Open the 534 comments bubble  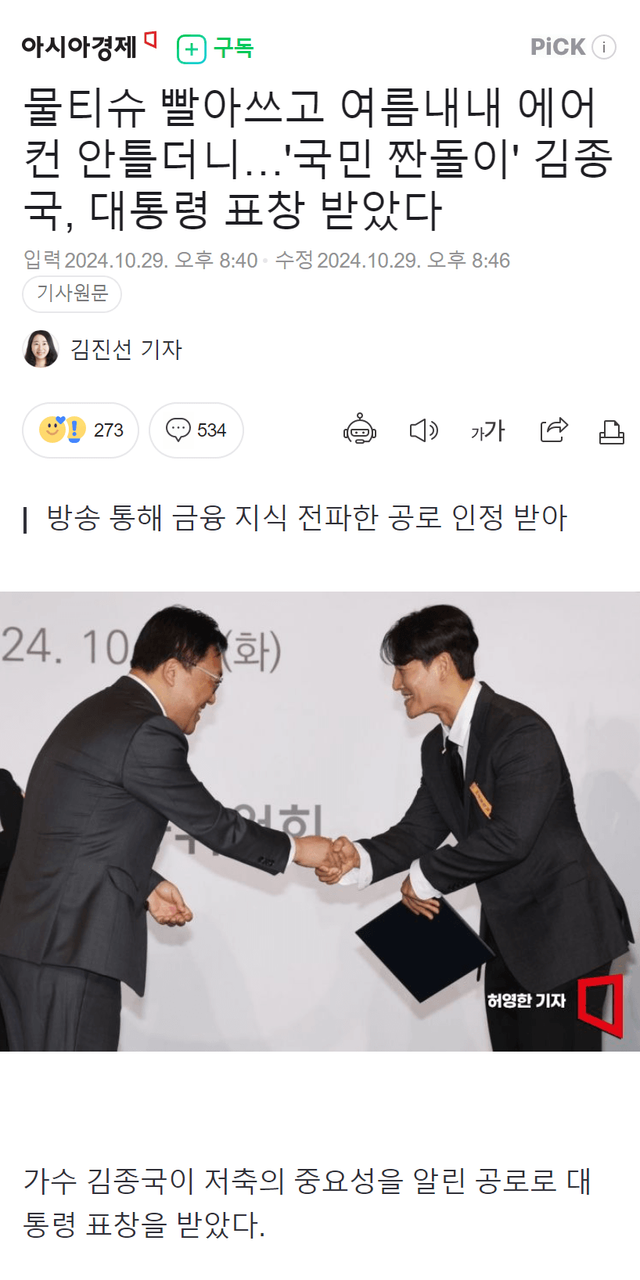click(196, 430)
